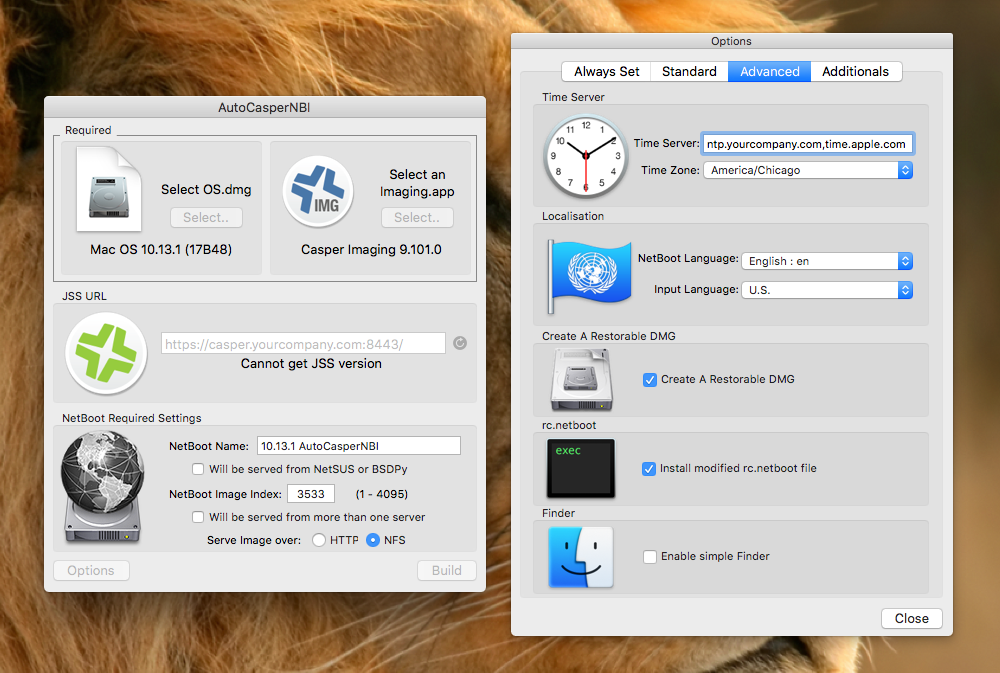Uncheck Install modified rc.netboot file
Viewport: 1000px width, 673px height.
(x=649, y=469)
